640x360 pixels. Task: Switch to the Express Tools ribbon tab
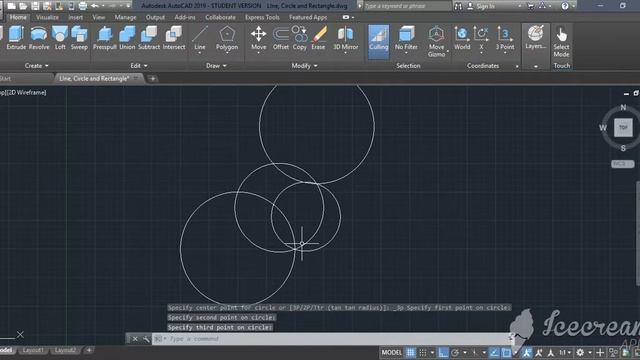pos(262,17)
